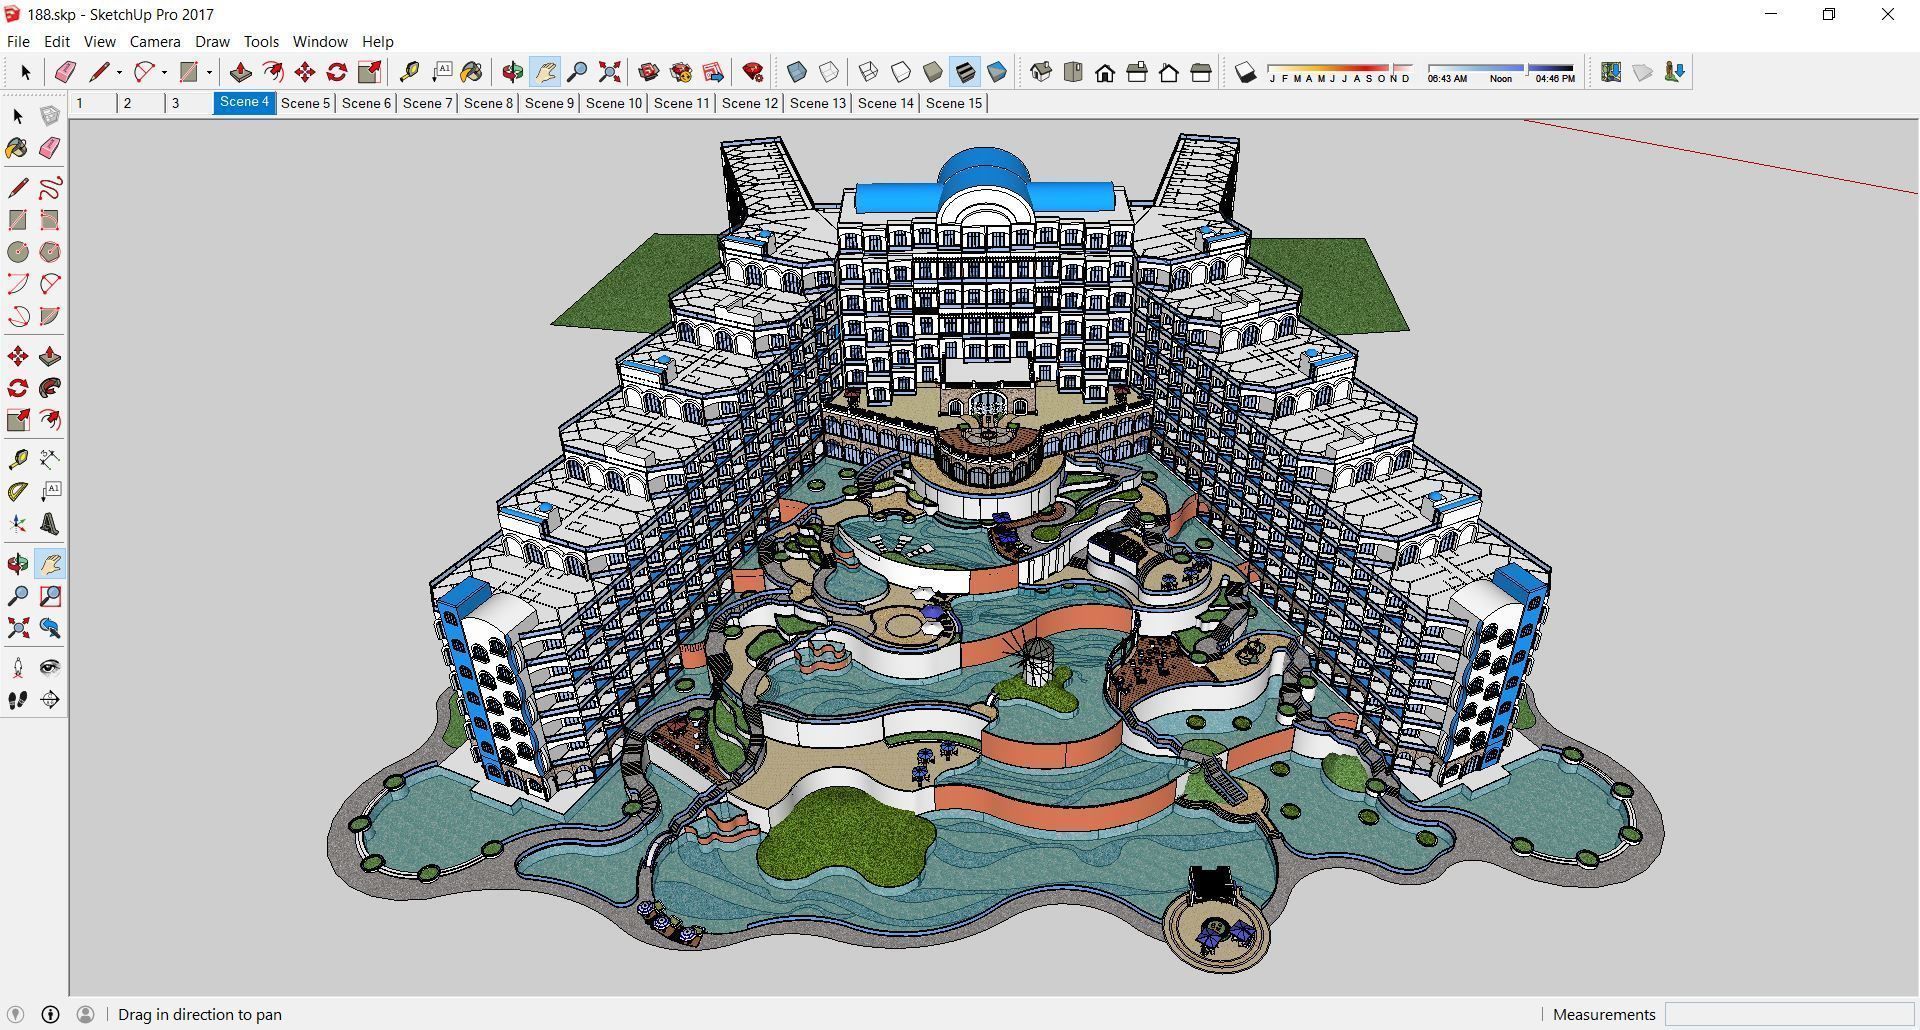Choose the Tape Measure tool in top toolbar
Screen dimensions: 1920x1030
tap(409, 72)
